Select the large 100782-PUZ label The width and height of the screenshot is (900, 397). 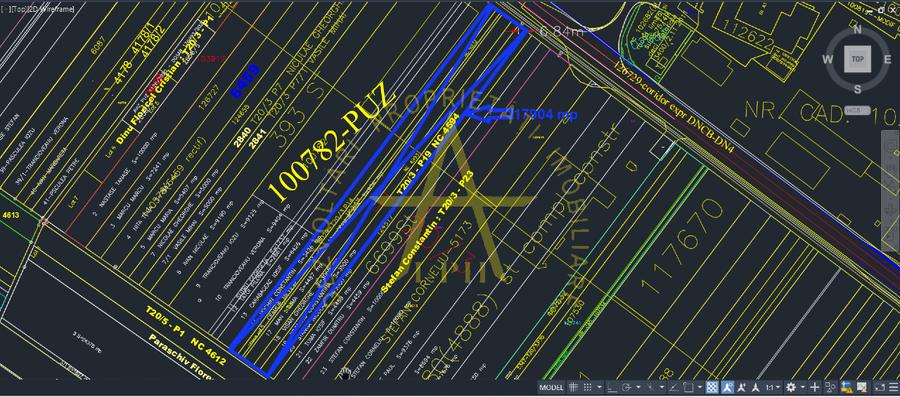click(x=332, y=143)
